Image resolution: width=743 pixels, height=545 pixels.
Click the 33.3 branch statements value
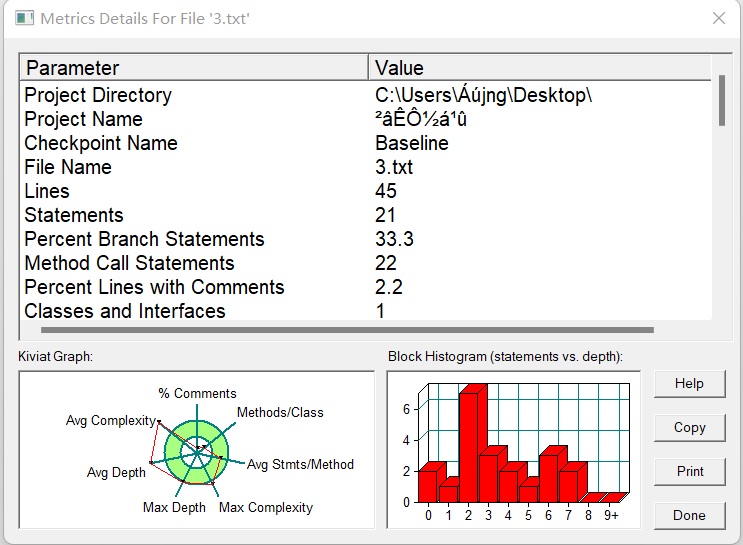(394, 239)
